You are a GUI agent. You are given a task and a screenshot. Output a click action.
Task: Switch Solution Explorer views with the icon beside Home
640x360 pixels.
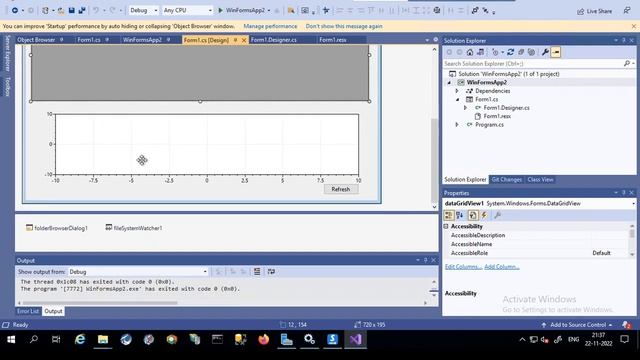(x=480, y=52)
